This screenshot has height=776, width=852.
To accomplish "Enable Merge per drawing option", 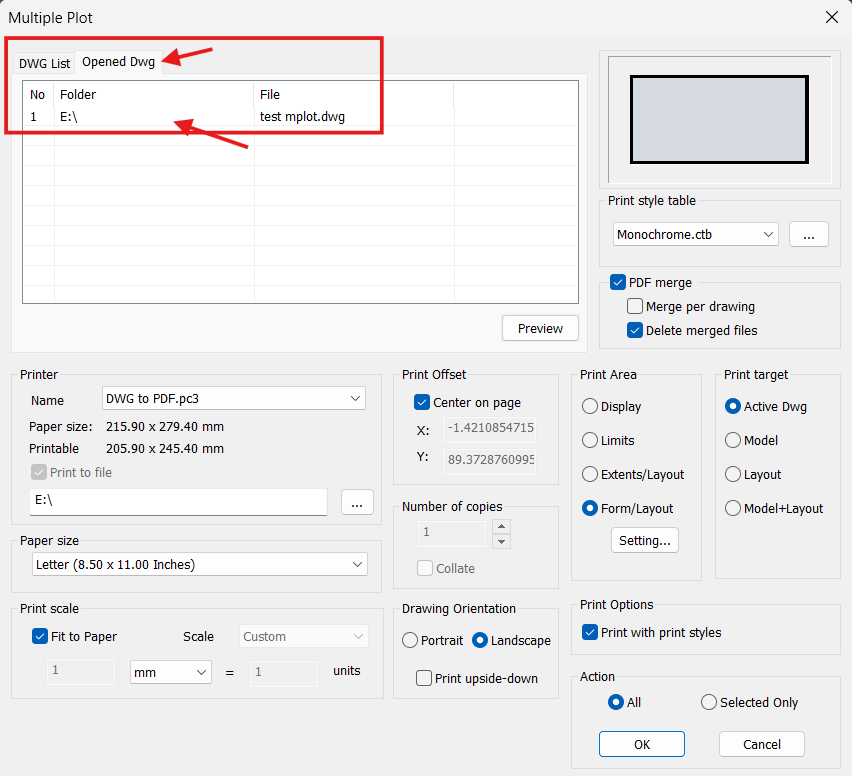I will 635,307.
